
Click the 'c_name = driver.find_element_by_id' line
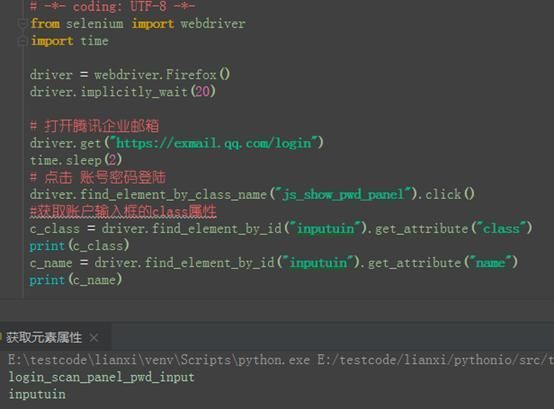click(274, 263)
